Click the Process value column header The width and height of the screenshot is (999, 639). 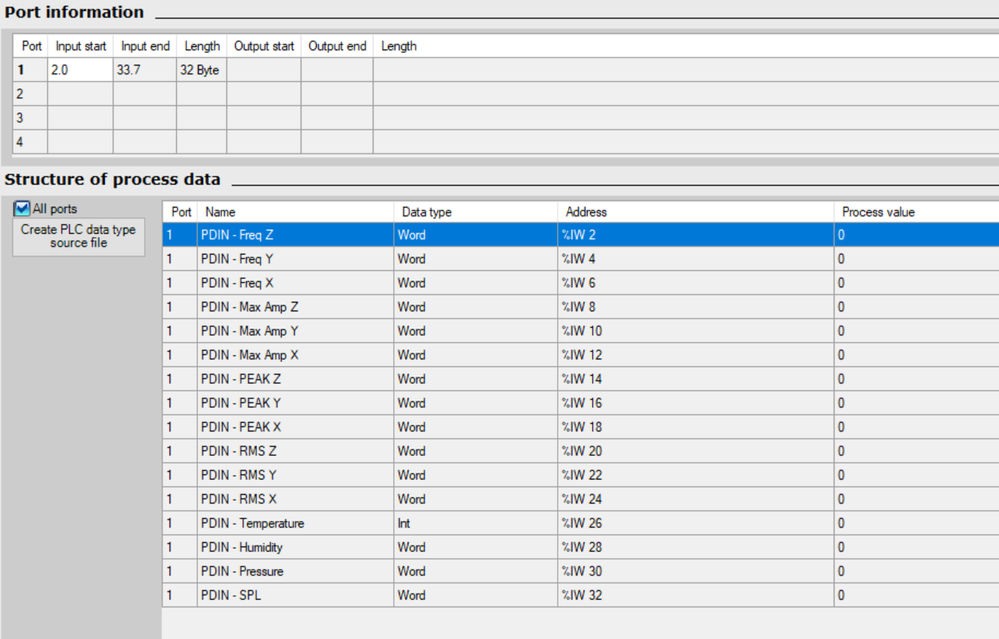pos(917,212)
